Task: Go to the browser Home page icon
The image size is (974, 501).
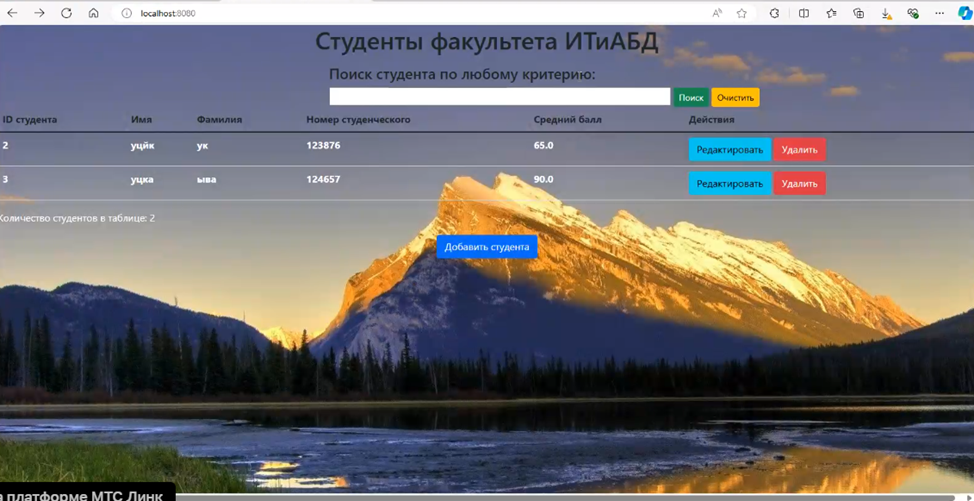Action: (93, 13)
